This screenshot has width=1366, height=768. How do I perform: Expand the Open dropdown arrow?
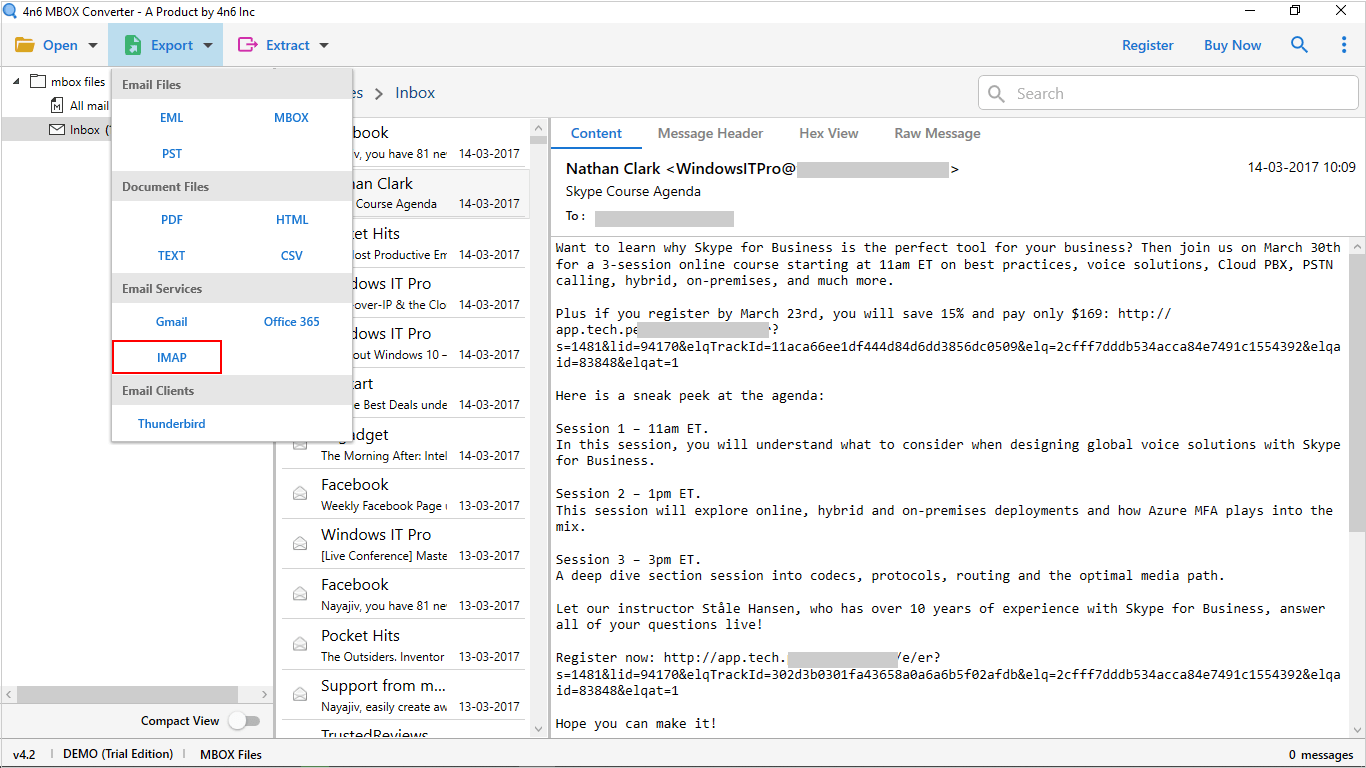click(93, 45)
